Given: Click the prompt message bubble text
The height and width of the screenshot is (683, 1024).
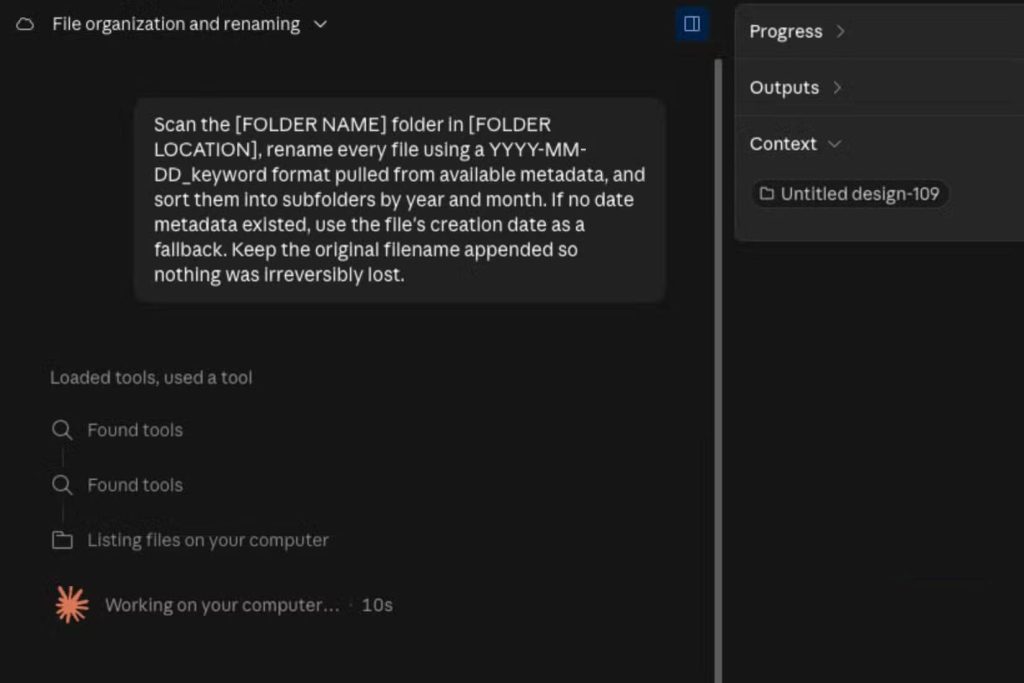Looking at the screenshot, I should [400, 200].
